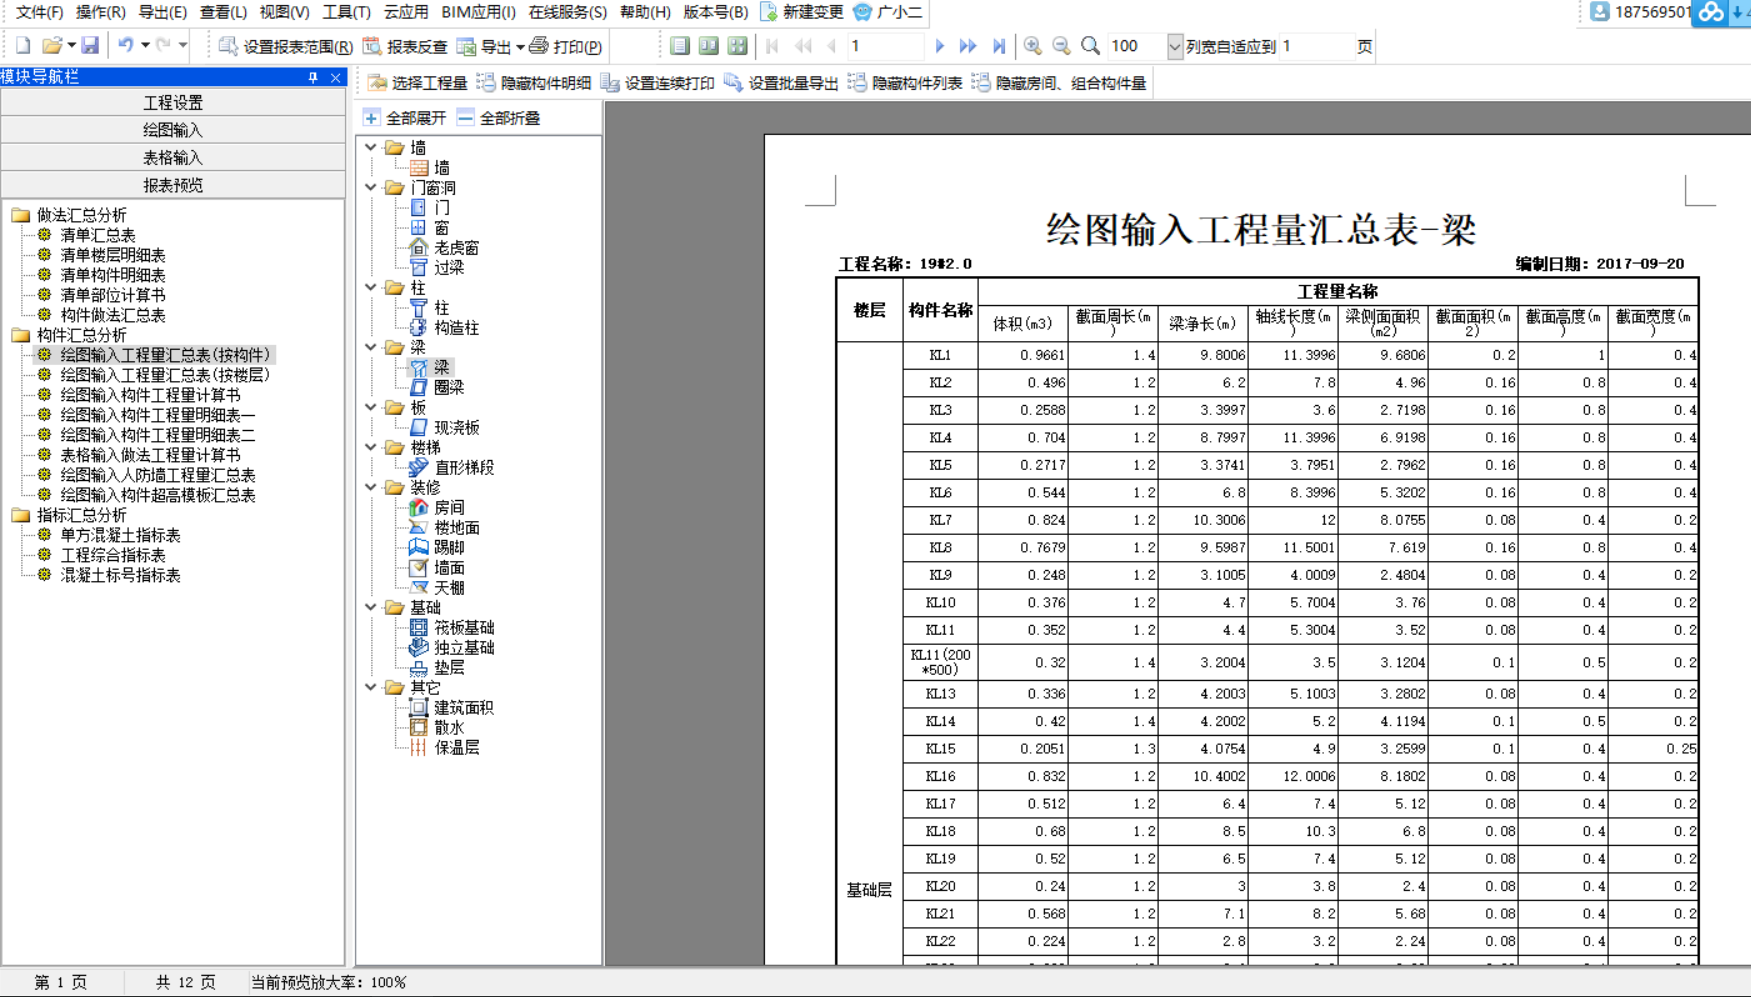
Task: Open the 在线服务(S) menu
Action: pyautogui.click(x=567, y=12)
